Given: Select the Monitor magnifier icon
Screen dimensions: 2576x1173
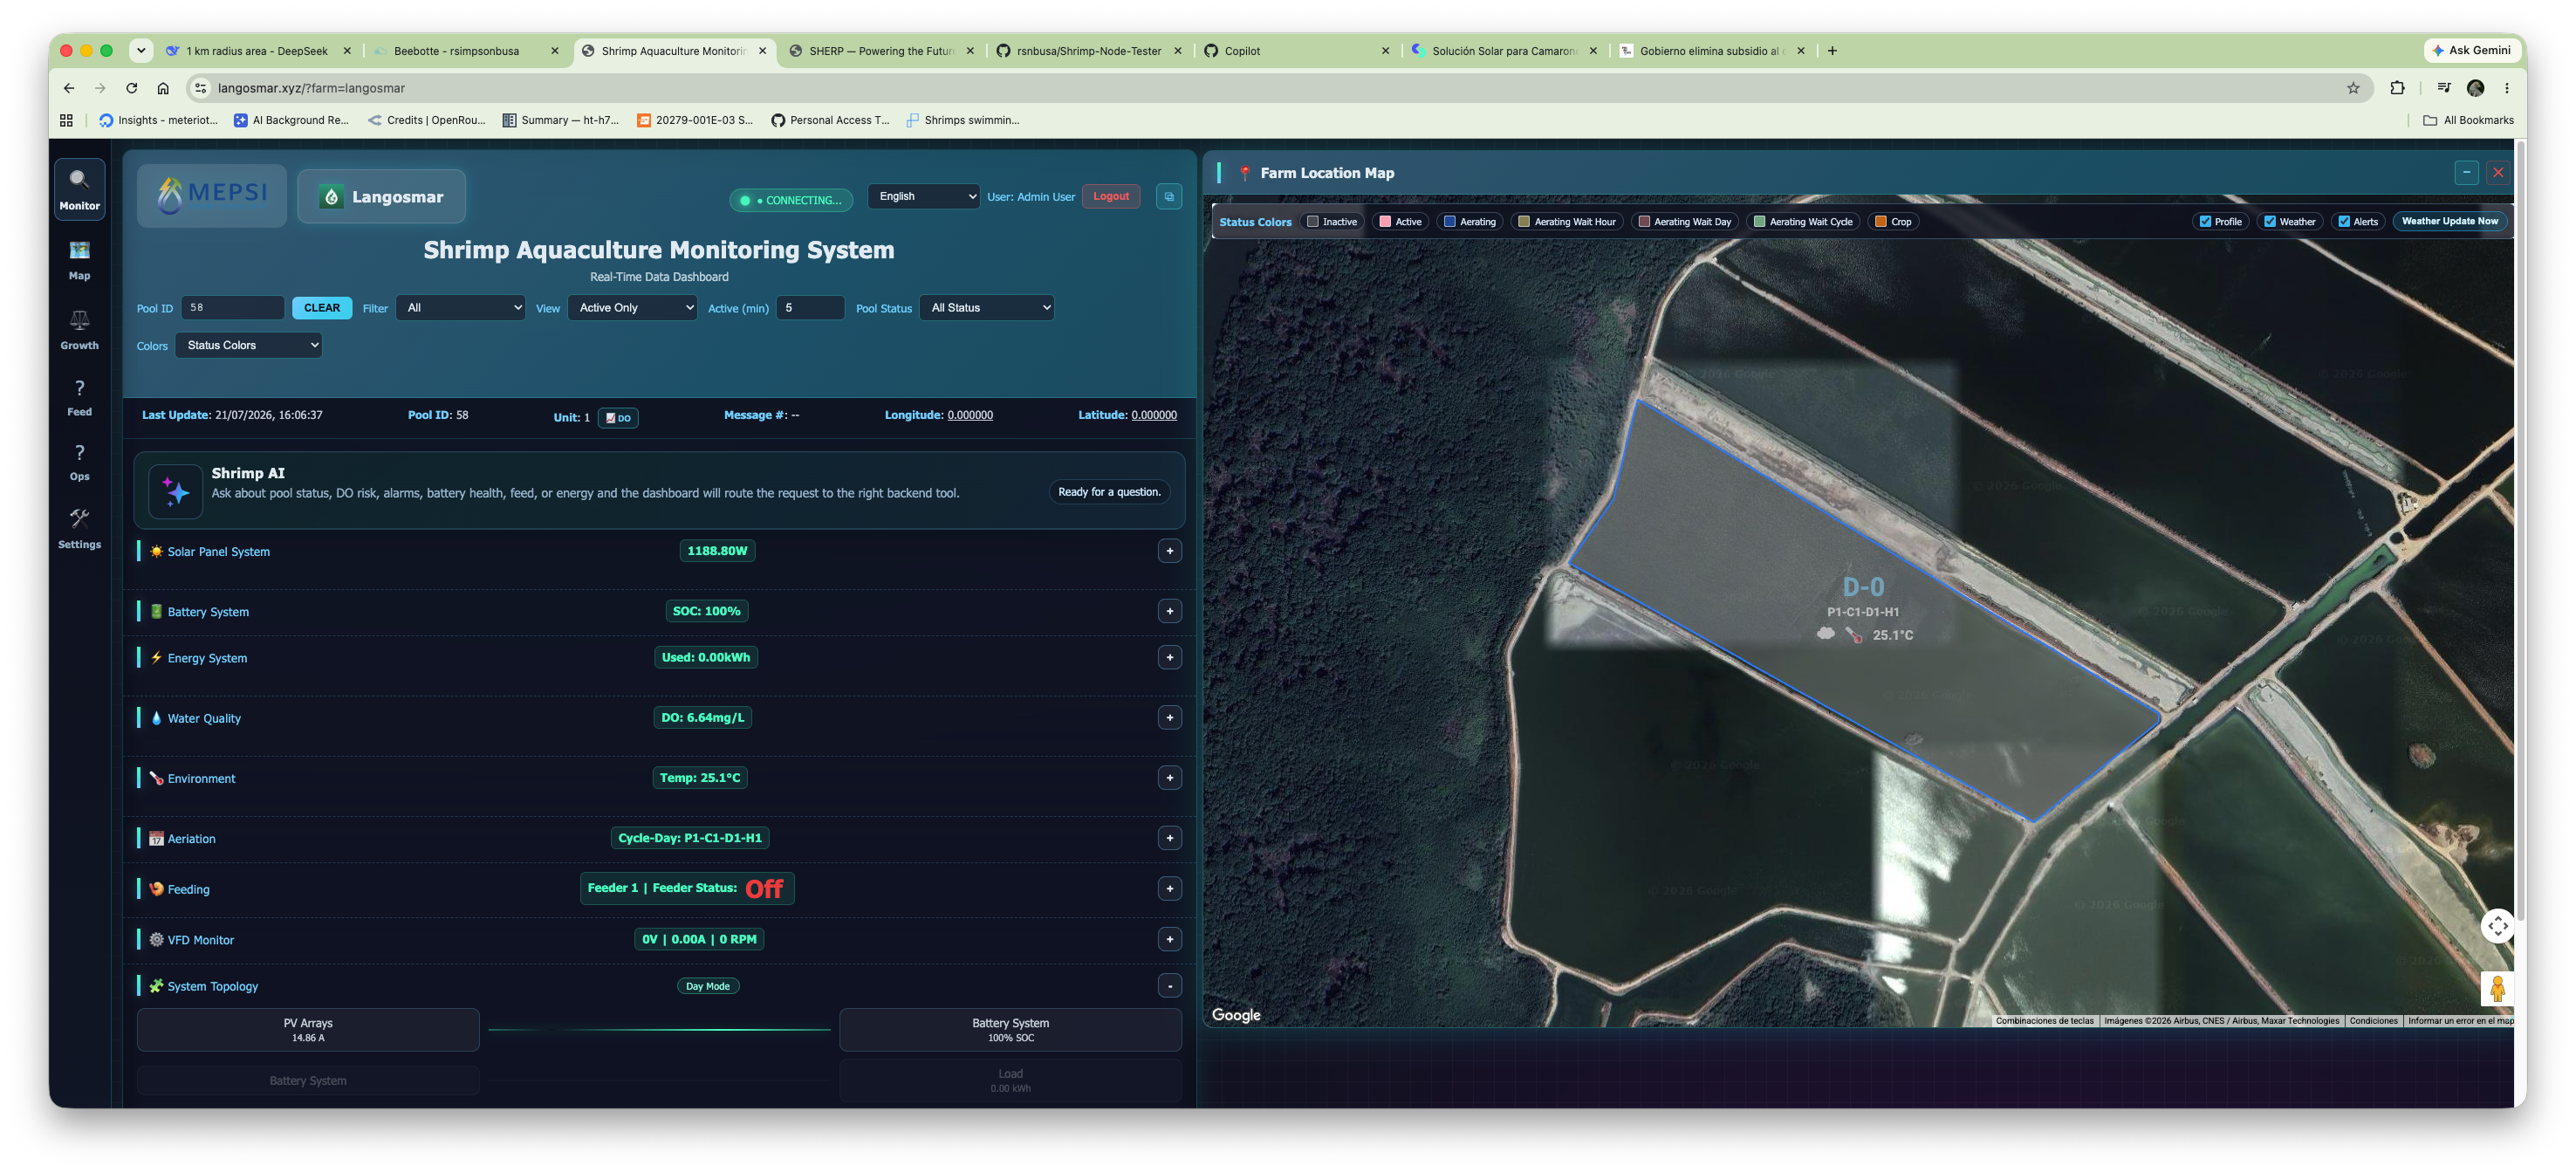Looking at the screenshot, I should coord(79,180).
